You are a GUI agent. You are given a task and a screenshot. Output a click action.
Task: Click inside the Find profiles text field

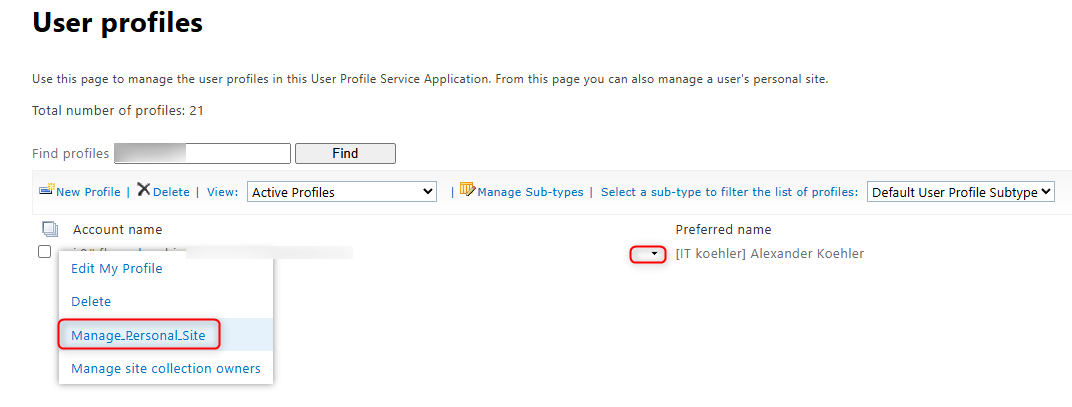203,153
